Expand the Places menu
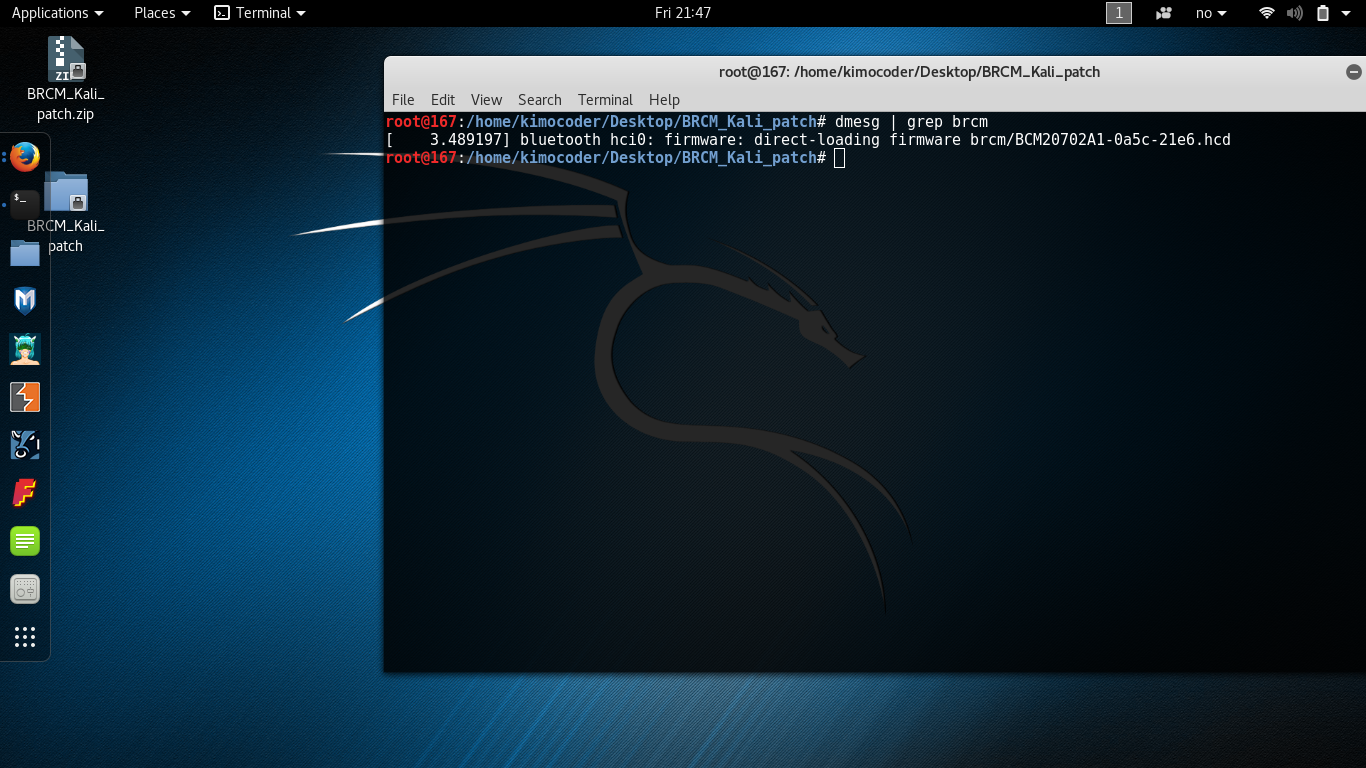Screen dimensions: 1366x768 (162, 13)
